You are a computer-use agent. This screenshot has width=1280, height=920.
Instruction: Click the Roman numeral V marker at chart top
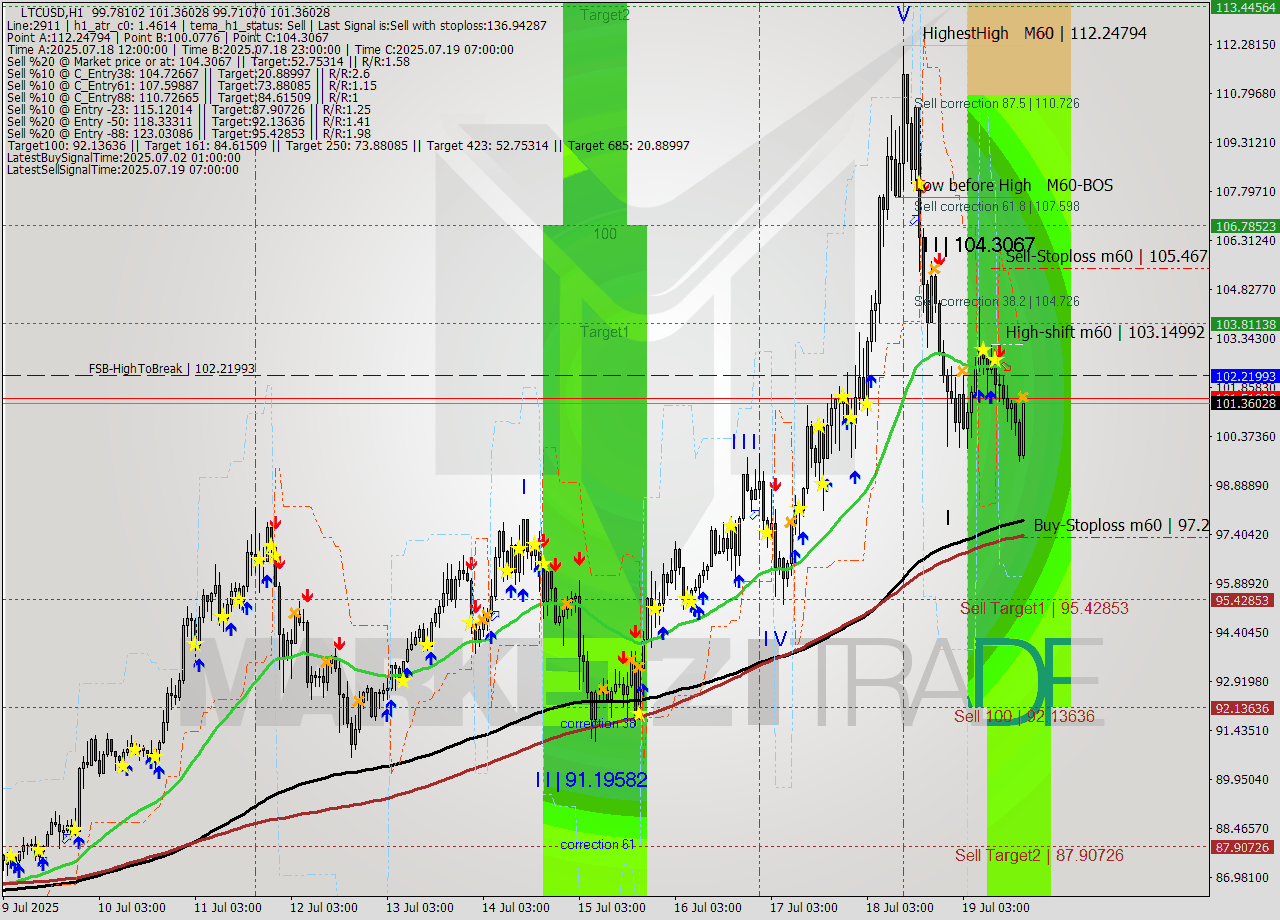[905, 15]
